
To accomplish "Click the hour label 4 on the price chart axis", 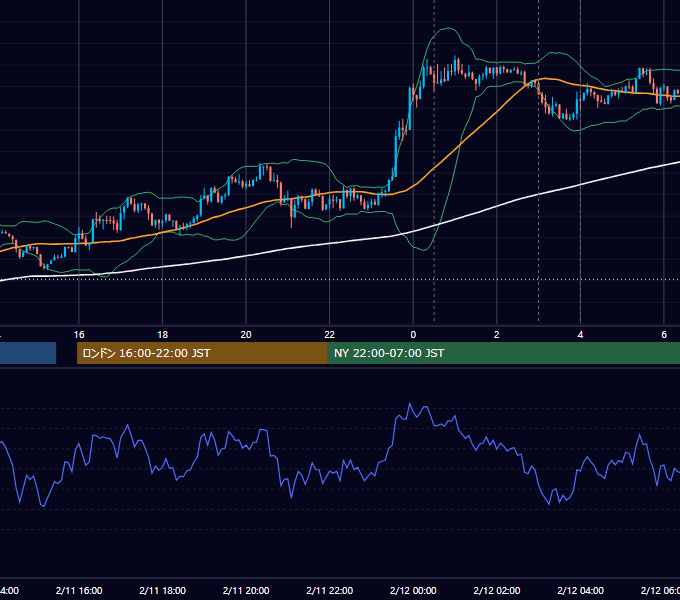I will pos(580,335).
